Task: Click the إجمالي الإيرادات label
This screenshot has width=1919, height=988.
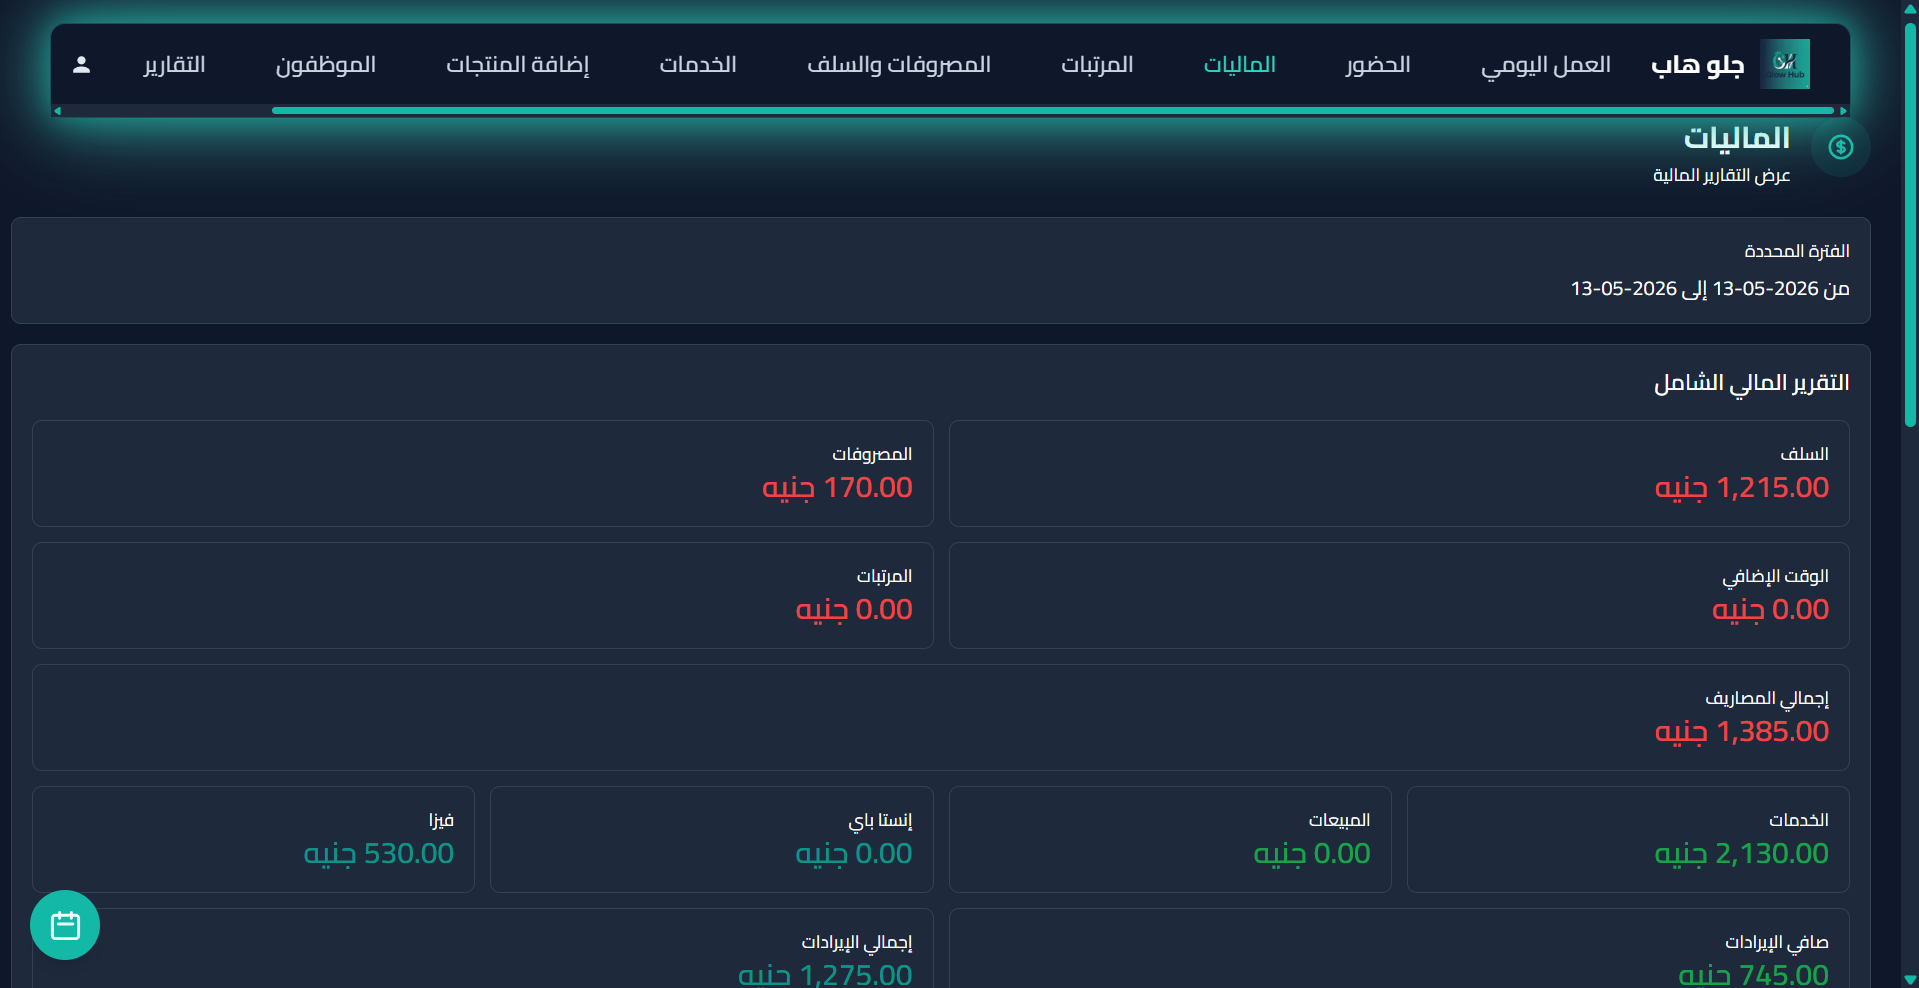Action: click(x=857, y=942)
